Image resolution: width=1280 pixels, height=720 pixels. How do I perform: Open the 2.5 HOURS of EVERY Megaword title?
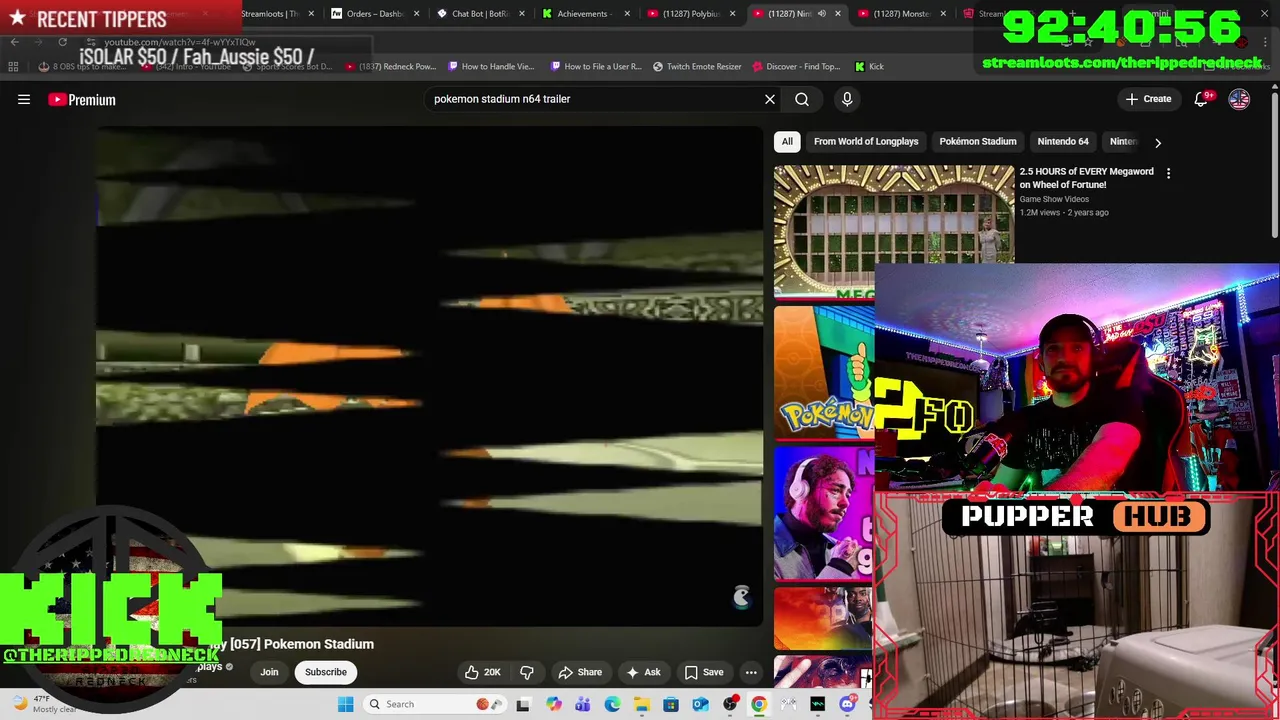click(x=1086, y=178)
